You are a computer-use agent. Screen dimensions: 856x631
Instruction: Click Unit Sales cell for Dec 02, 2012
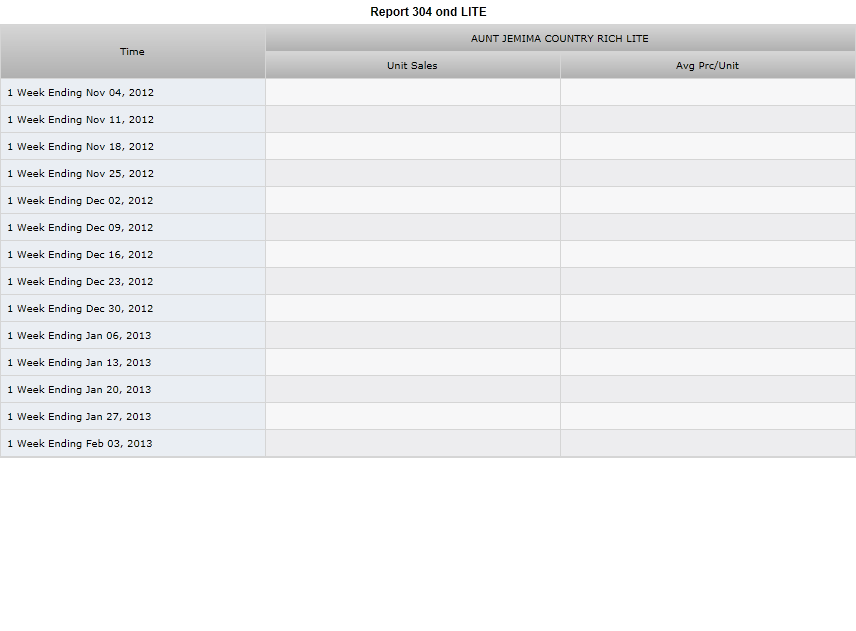[413, 200]
